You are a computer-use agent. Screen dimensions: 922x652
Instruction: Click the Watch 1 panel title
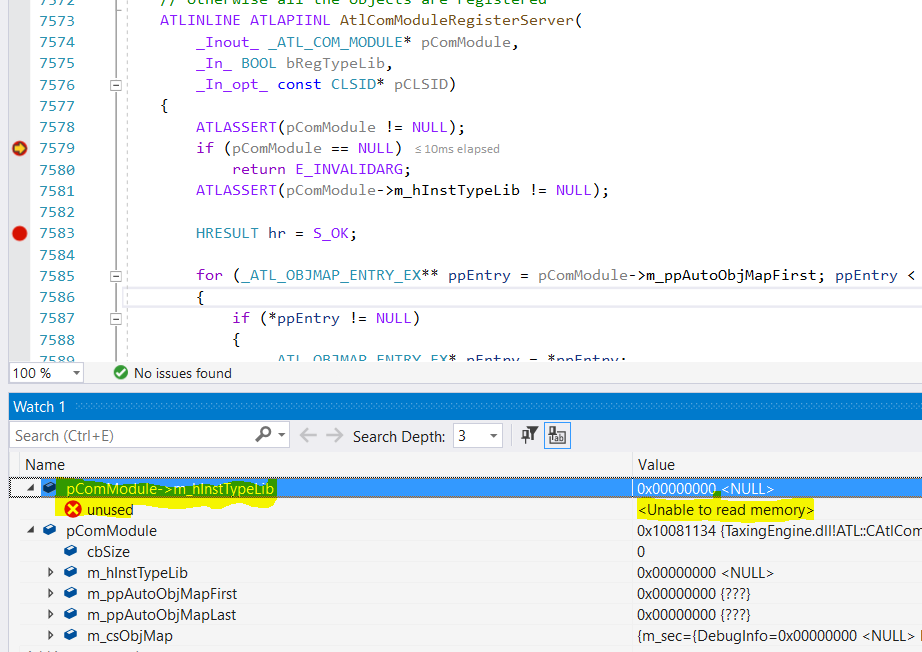tap(39, 407)
